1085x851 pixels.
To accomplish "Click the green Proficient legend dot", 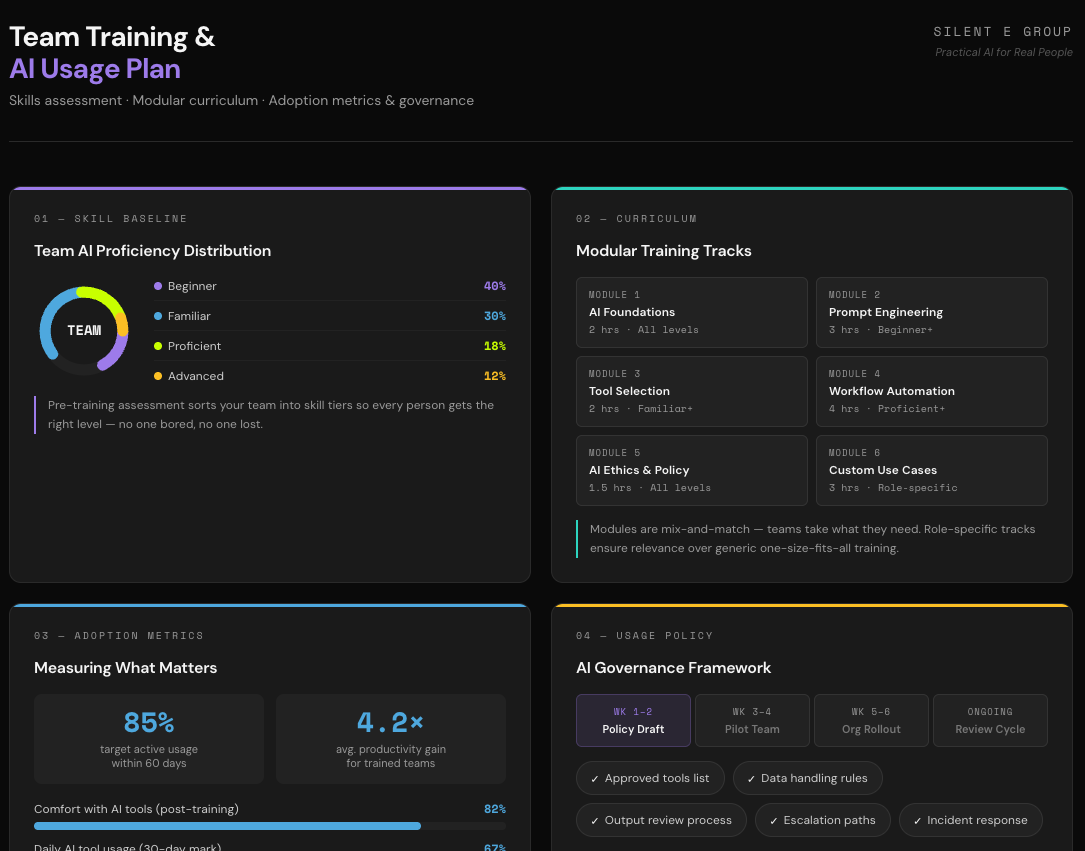I will pos(157,346).
